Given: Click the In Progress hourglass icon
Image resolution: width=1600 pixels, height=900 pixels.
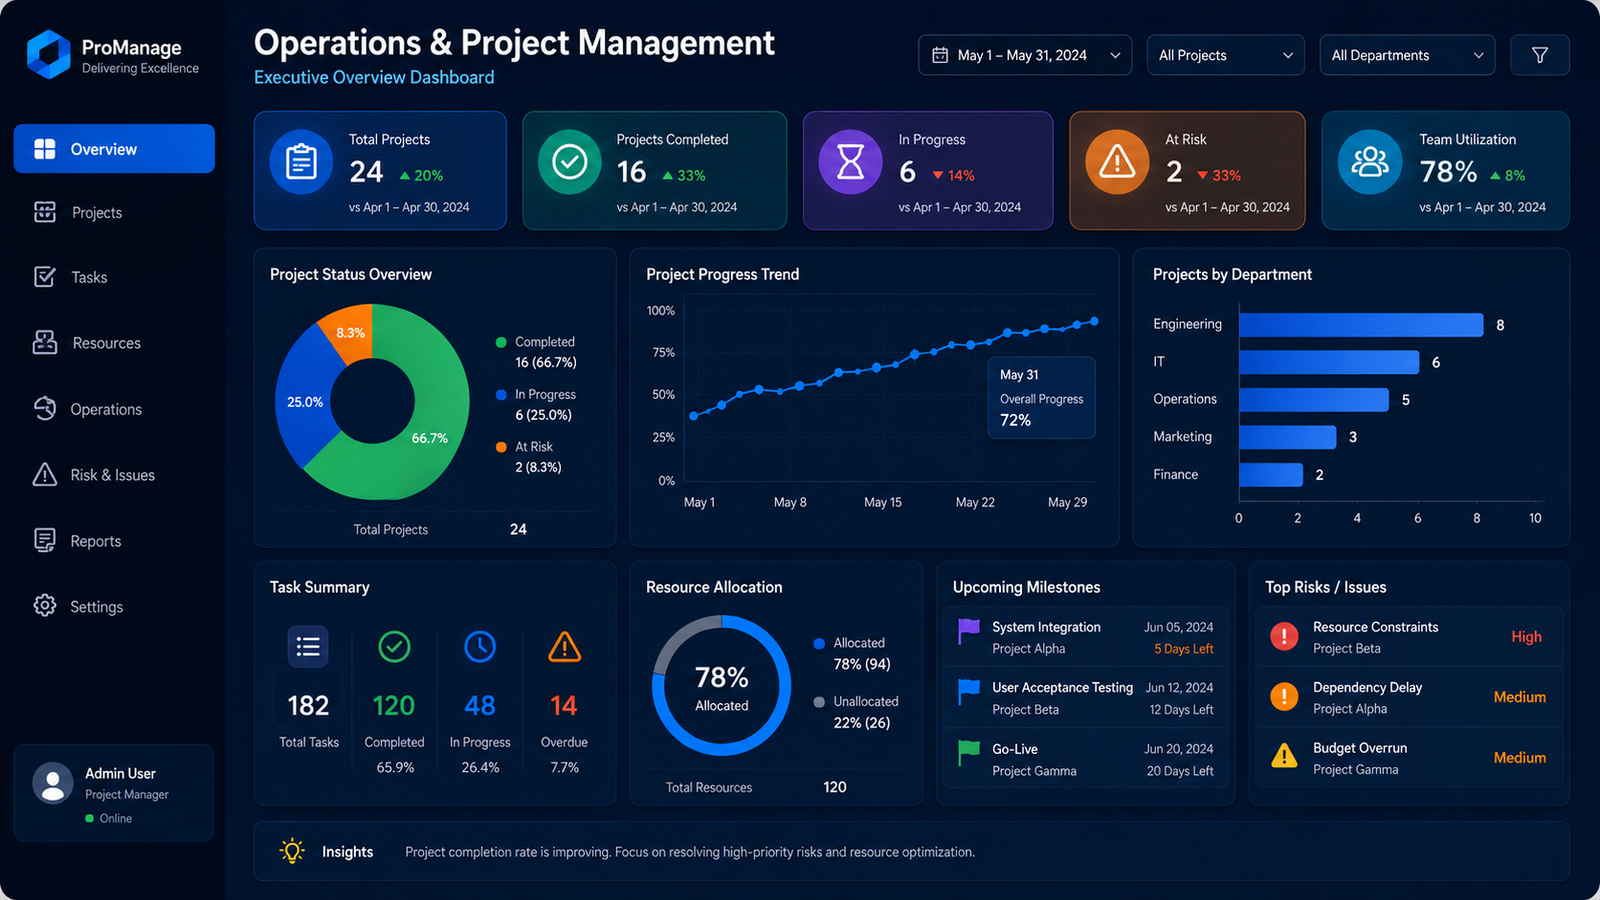Looking at the screenshot, I should tap(850, 162).
